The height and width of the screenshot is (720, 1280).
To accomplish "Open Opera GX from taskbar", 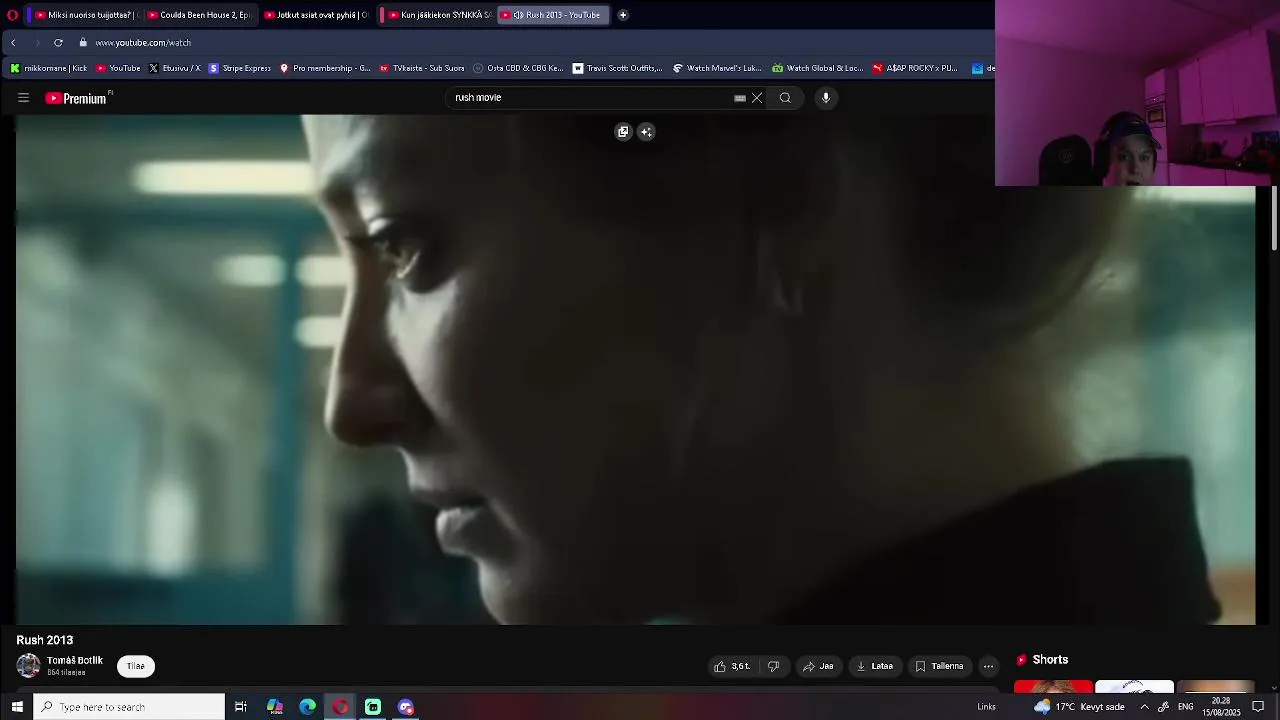I will click(x=341, y=707).
